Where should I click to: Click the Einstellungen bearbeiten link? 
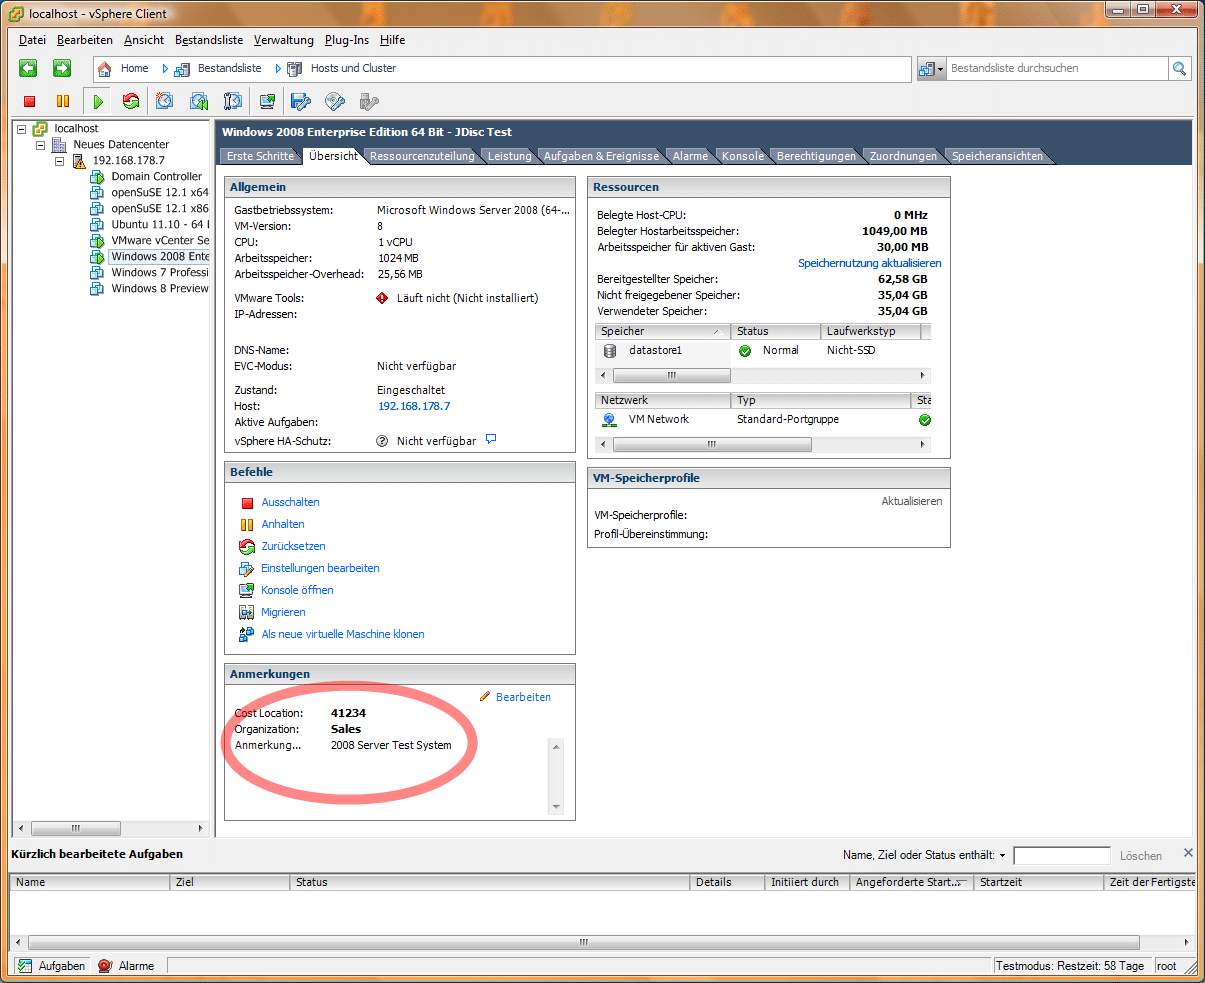[320, 568]
